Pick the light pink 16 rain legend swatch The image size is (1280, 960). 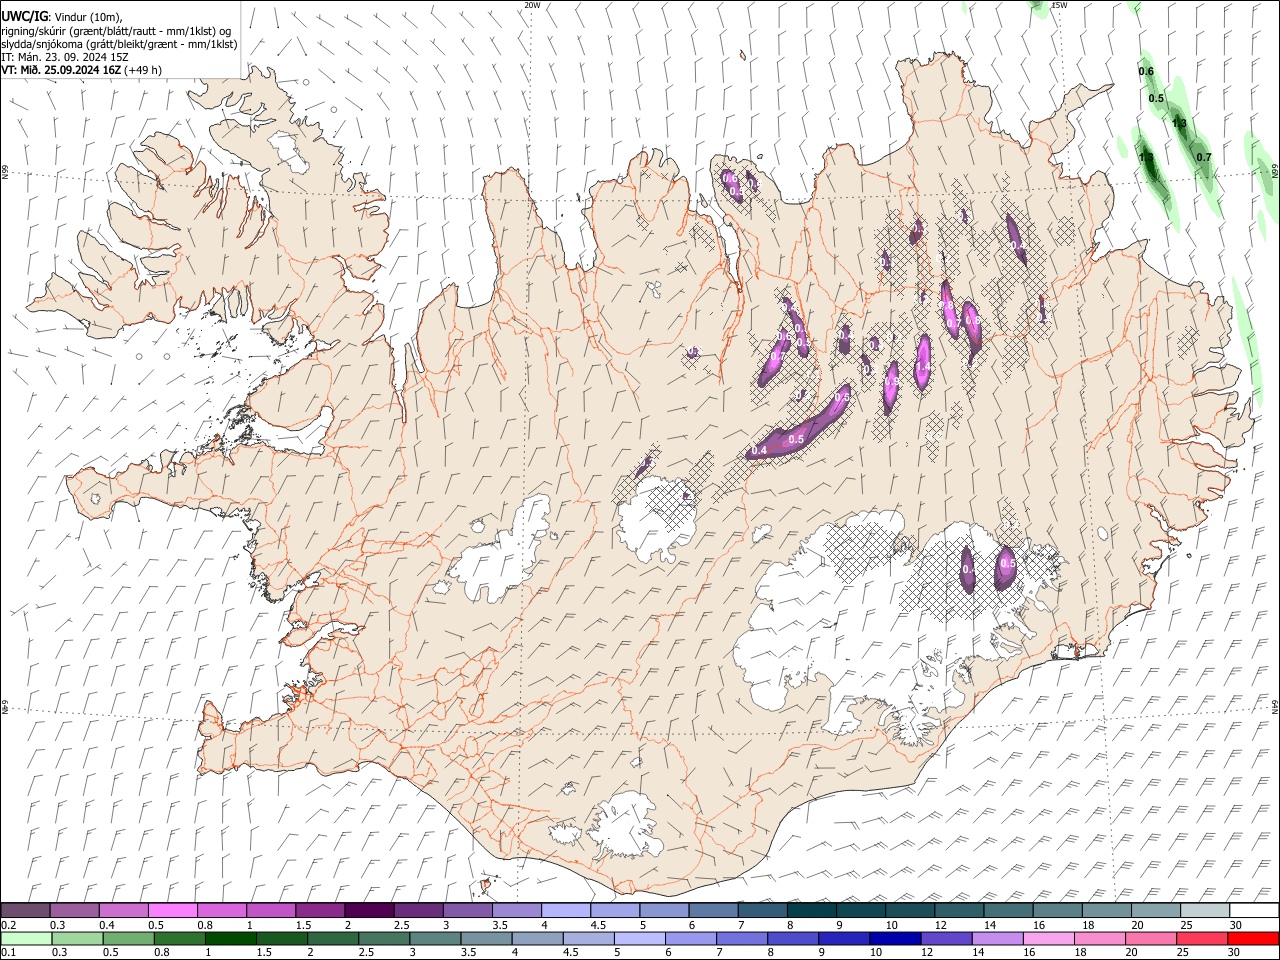point(1048,939)
